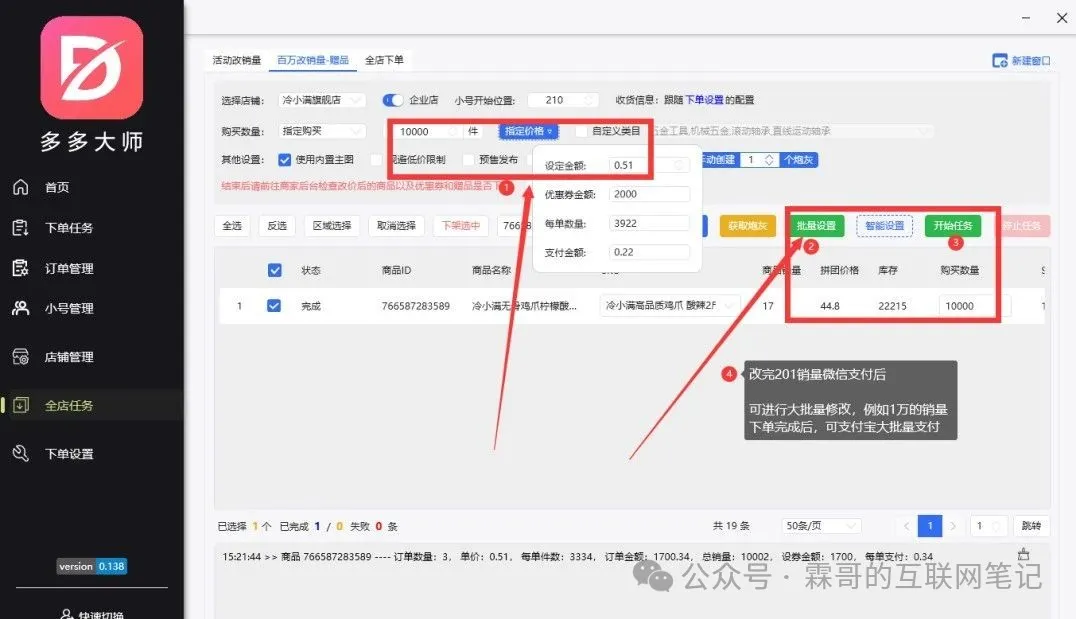The height and width of the screenshot is (619, 1076).
Task: Click the 首页 home icon in sidebar
Action: [x=20, y=187]
